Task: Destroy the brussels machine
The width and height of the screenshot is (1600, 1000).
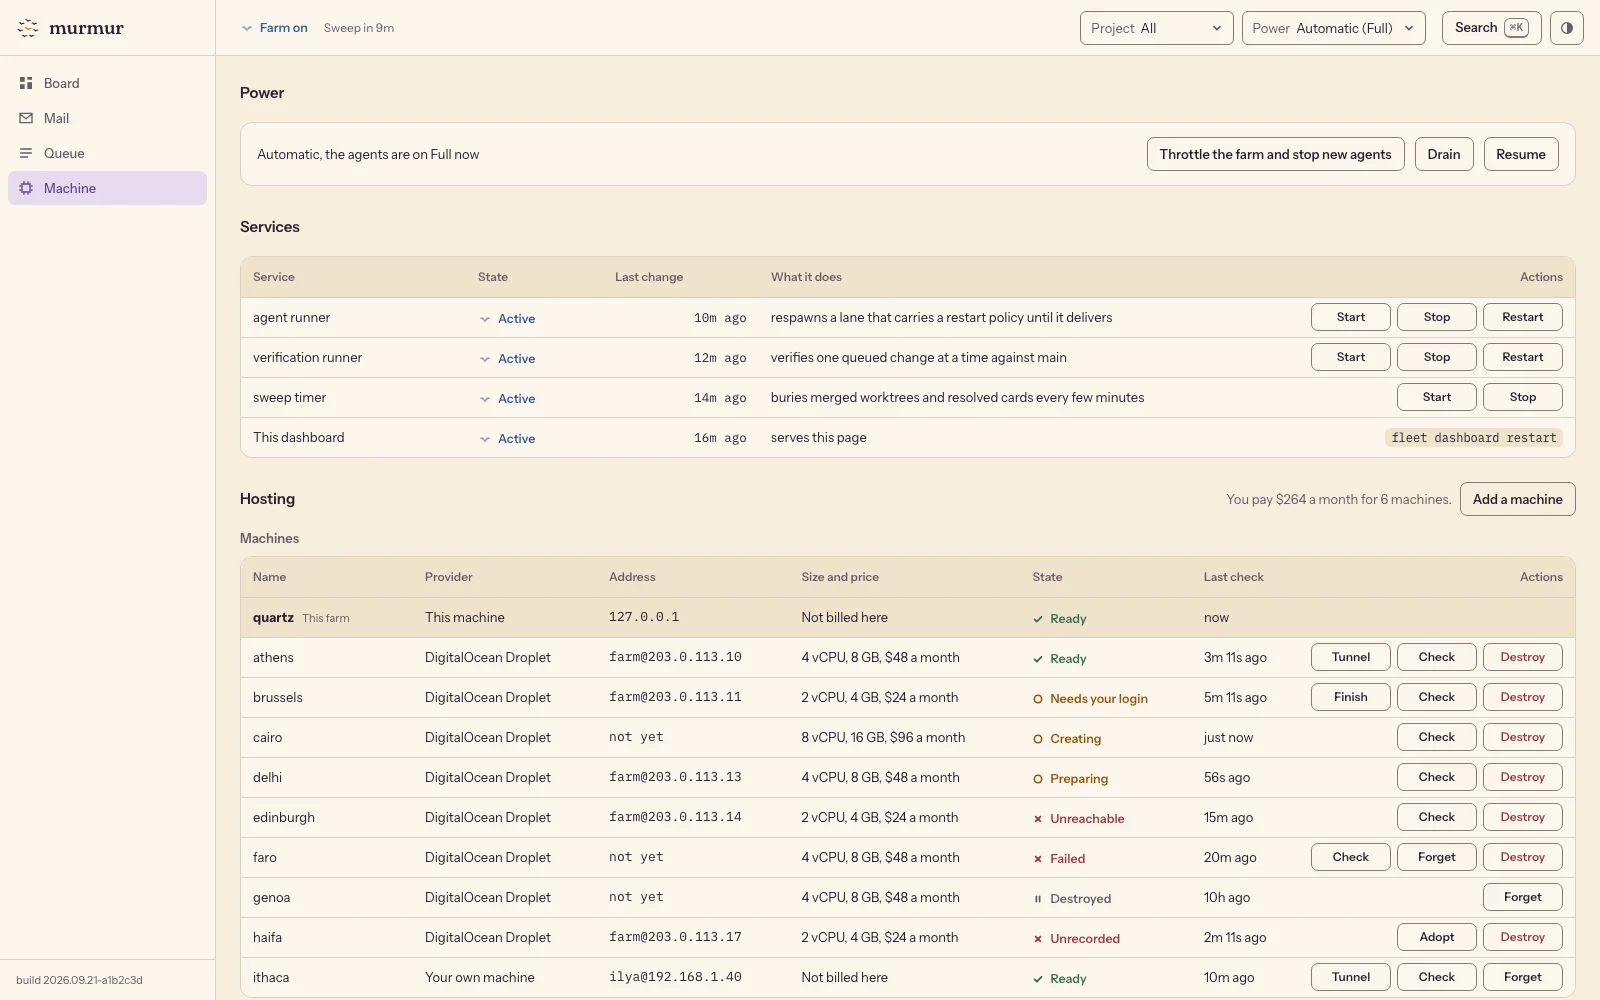Action: 1523,697
